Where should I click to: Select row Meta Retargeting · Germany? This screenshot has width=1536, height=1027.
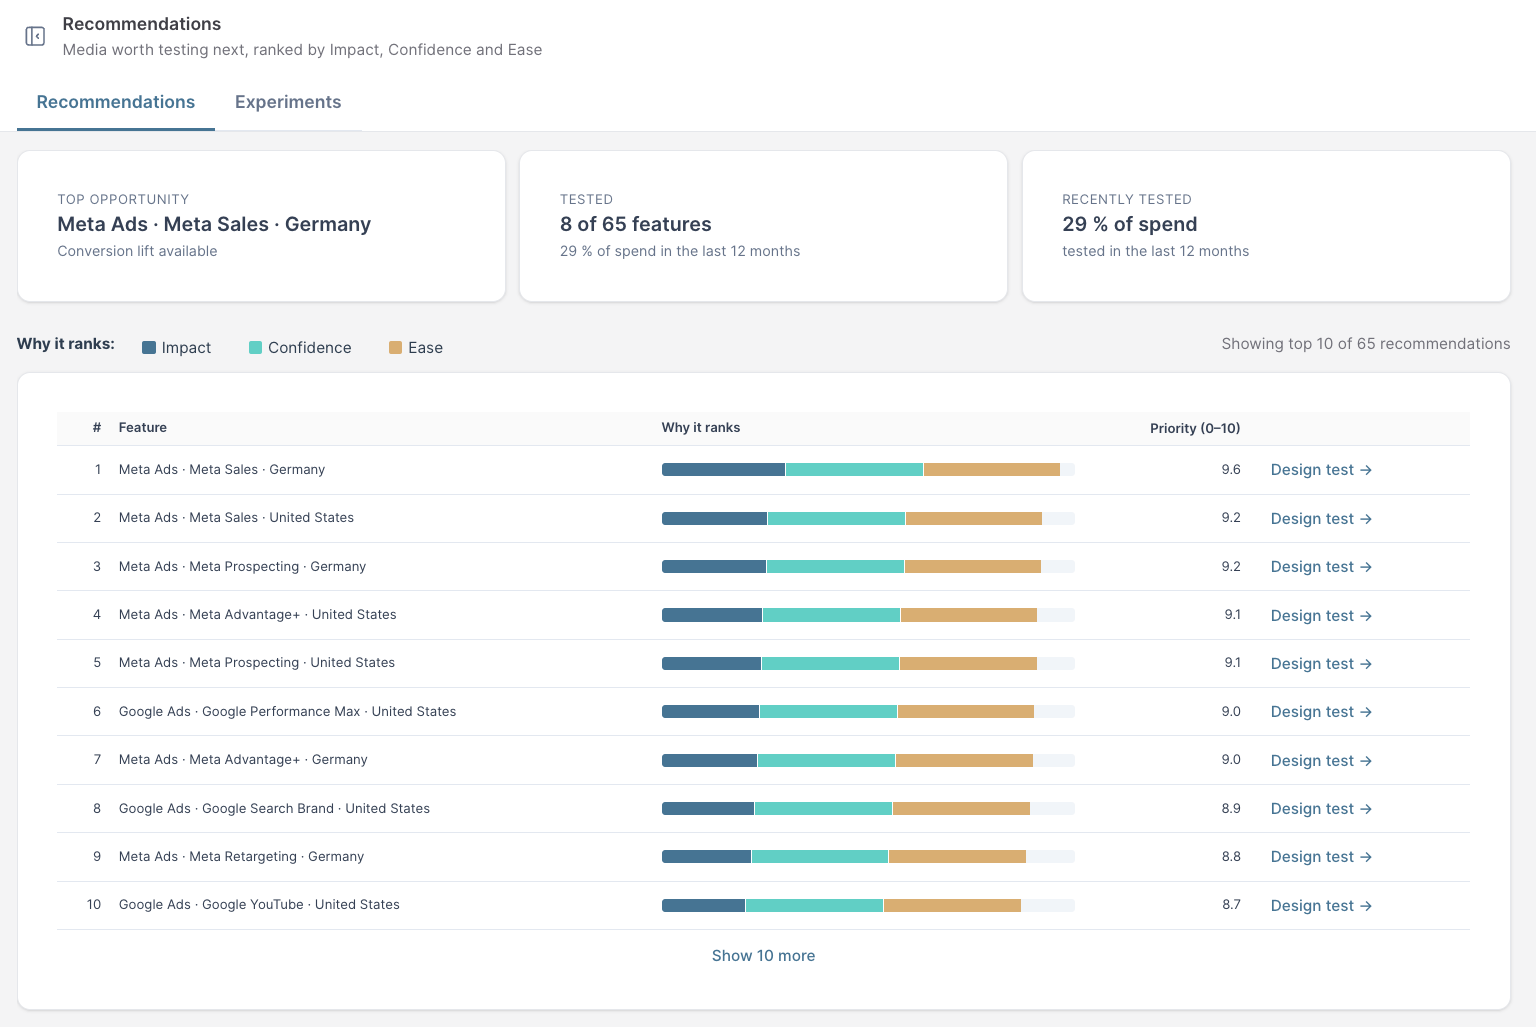[763, 857]
